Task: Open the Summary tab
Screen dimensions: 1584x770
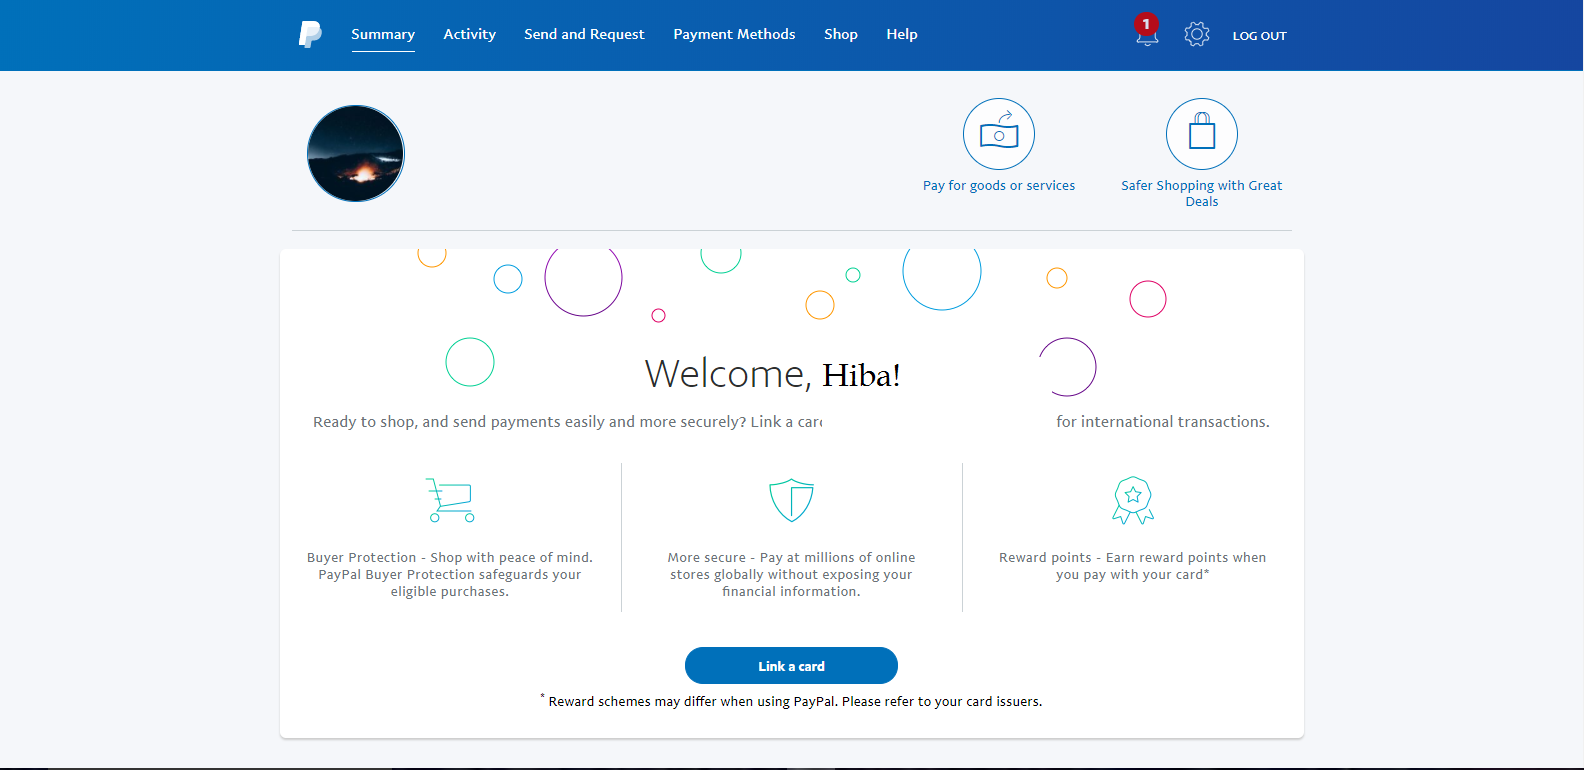Action: click(383, 34)
